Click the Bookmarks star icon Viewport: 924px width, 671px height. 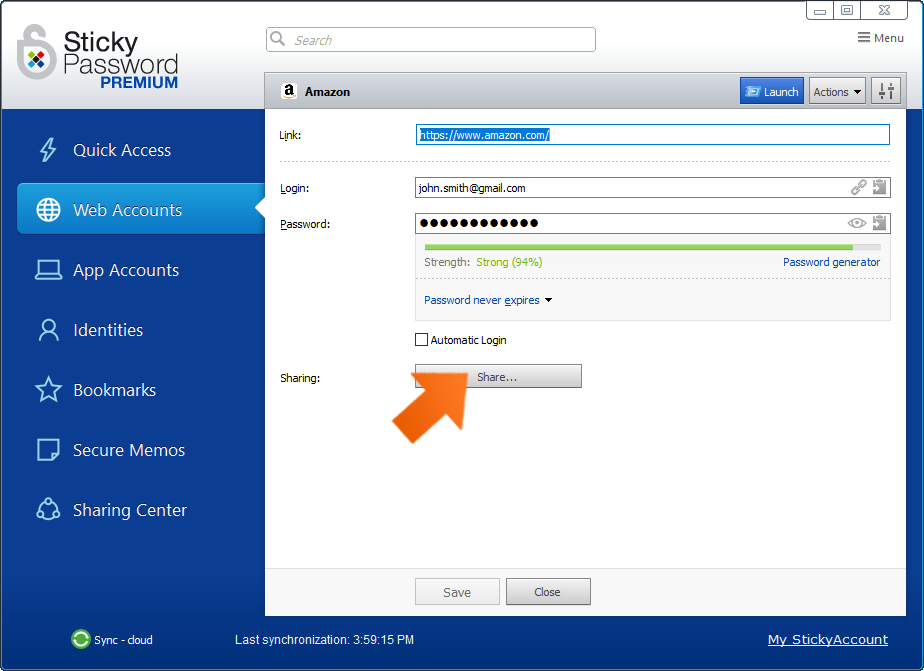48,389
